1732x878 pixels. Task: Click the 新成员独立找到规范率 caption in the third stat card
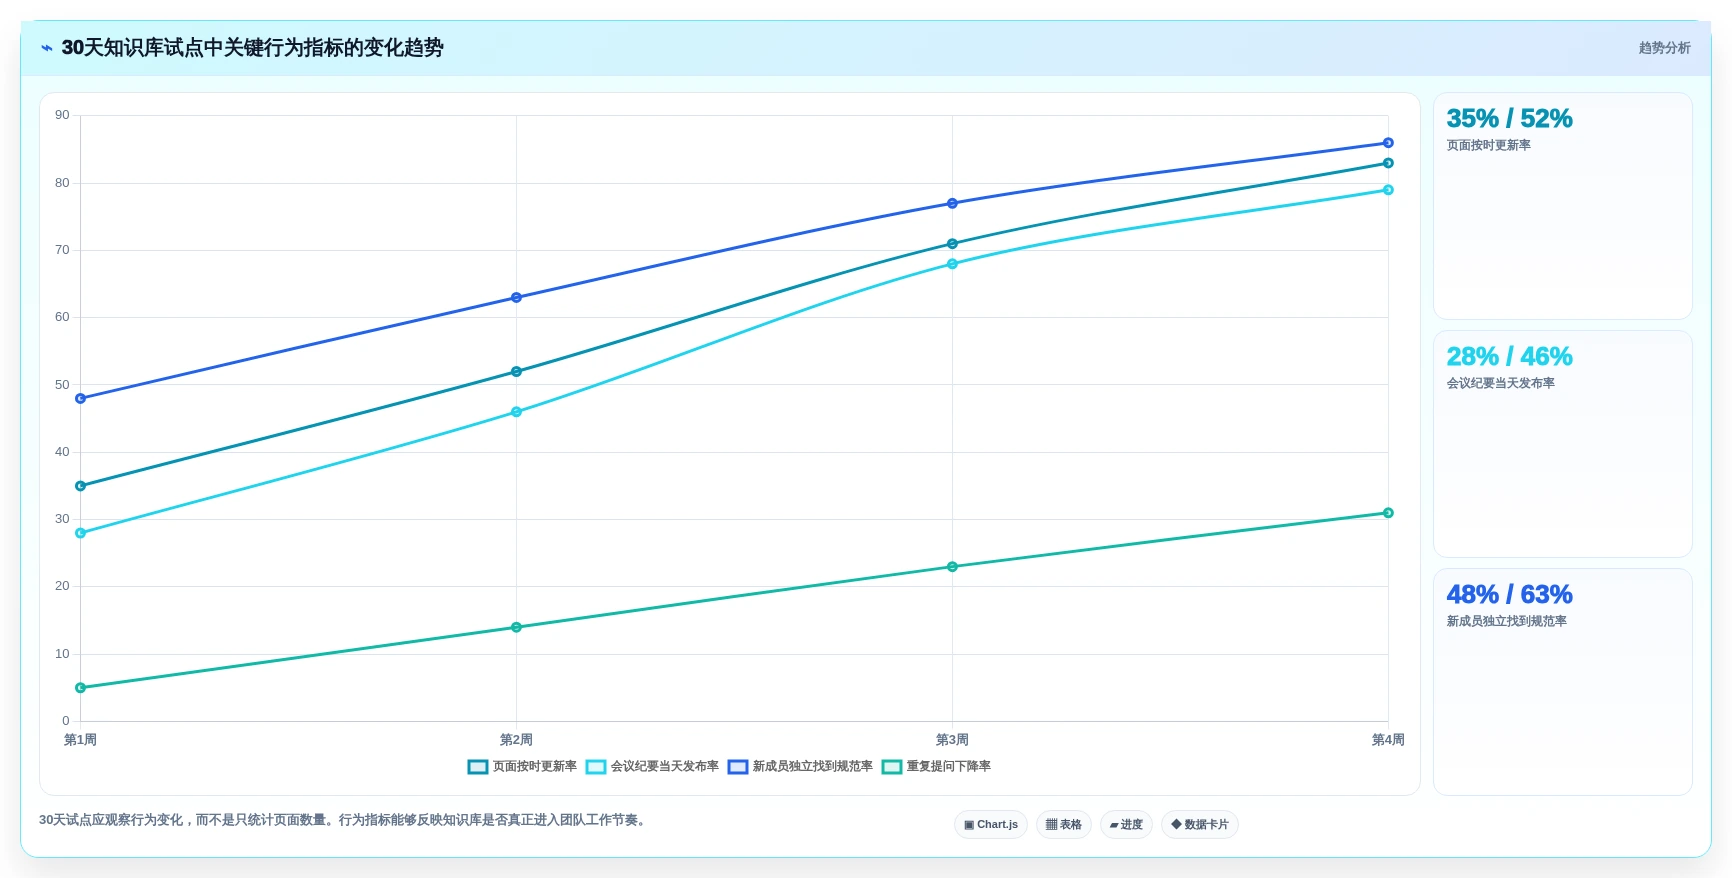(1506, 622)
